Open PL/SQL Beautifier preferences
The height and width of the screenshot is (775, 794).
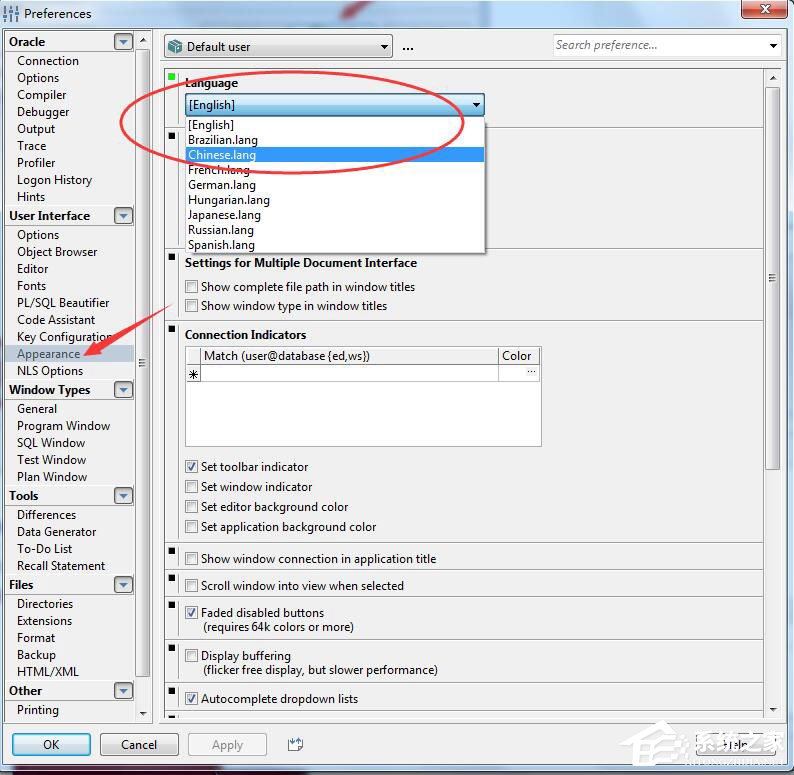(63, 302)
